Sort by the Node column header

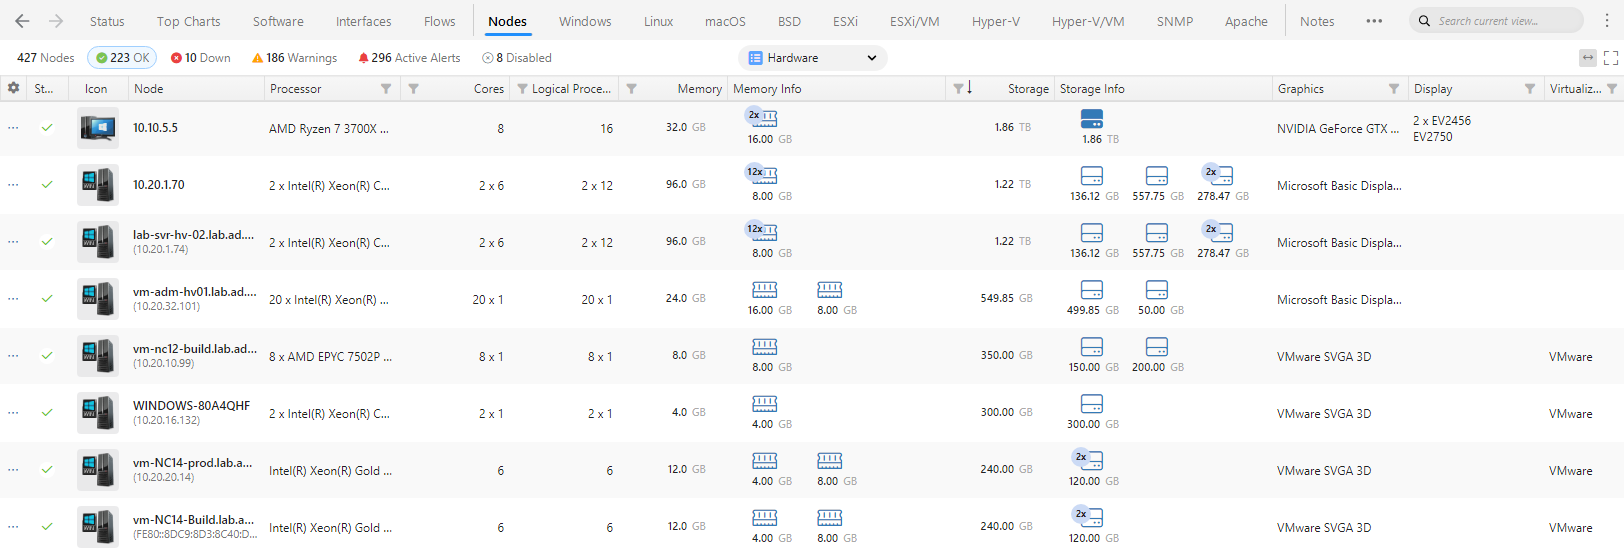(148, 89)
